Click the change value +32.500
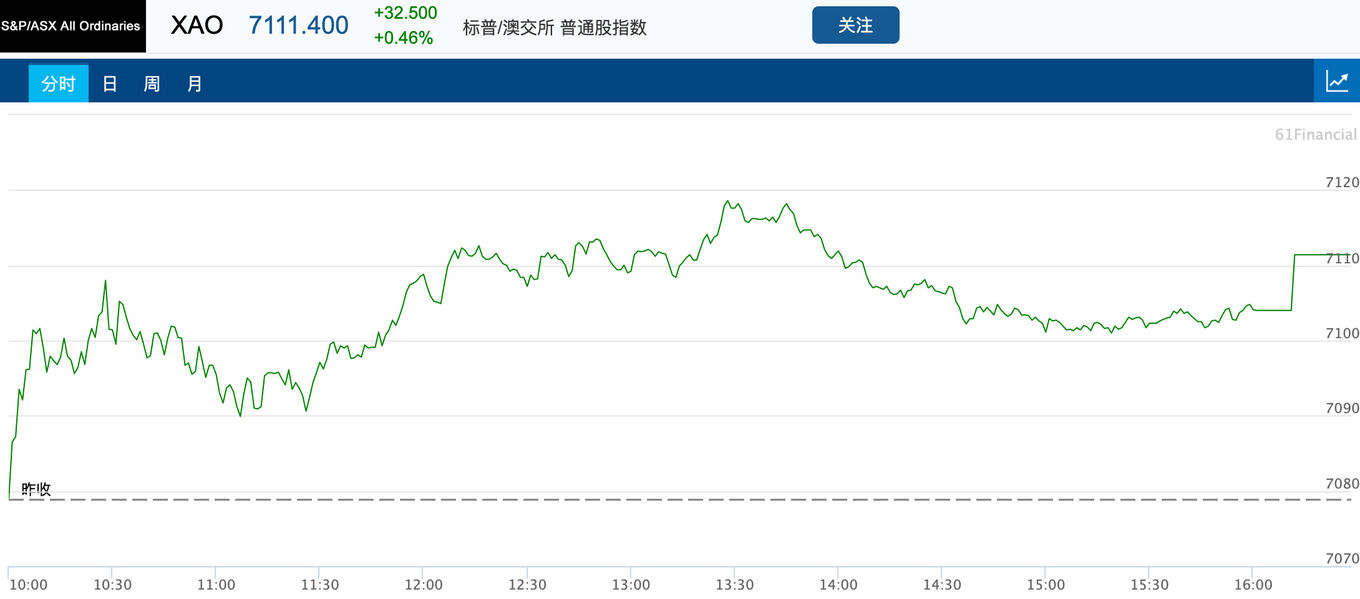The image size is (1360, 599). (x=405, y=13)
